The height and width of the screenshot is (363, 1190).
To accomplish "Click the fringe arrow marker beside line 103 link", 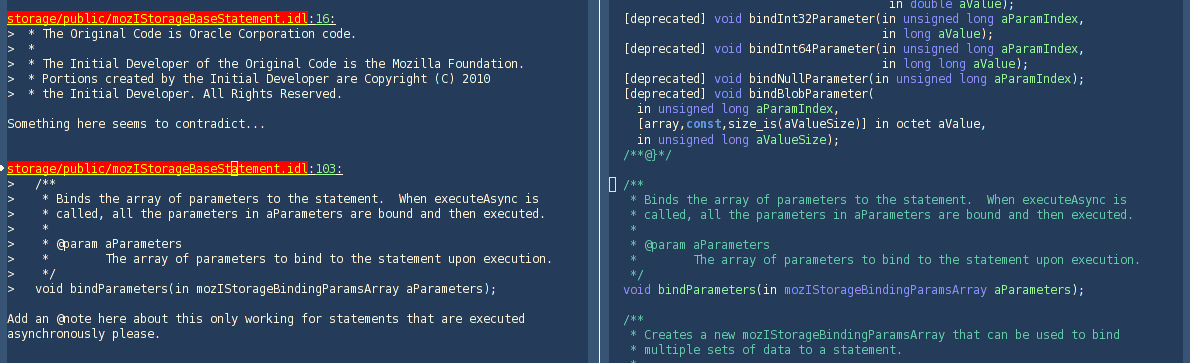I will (3, 169).
